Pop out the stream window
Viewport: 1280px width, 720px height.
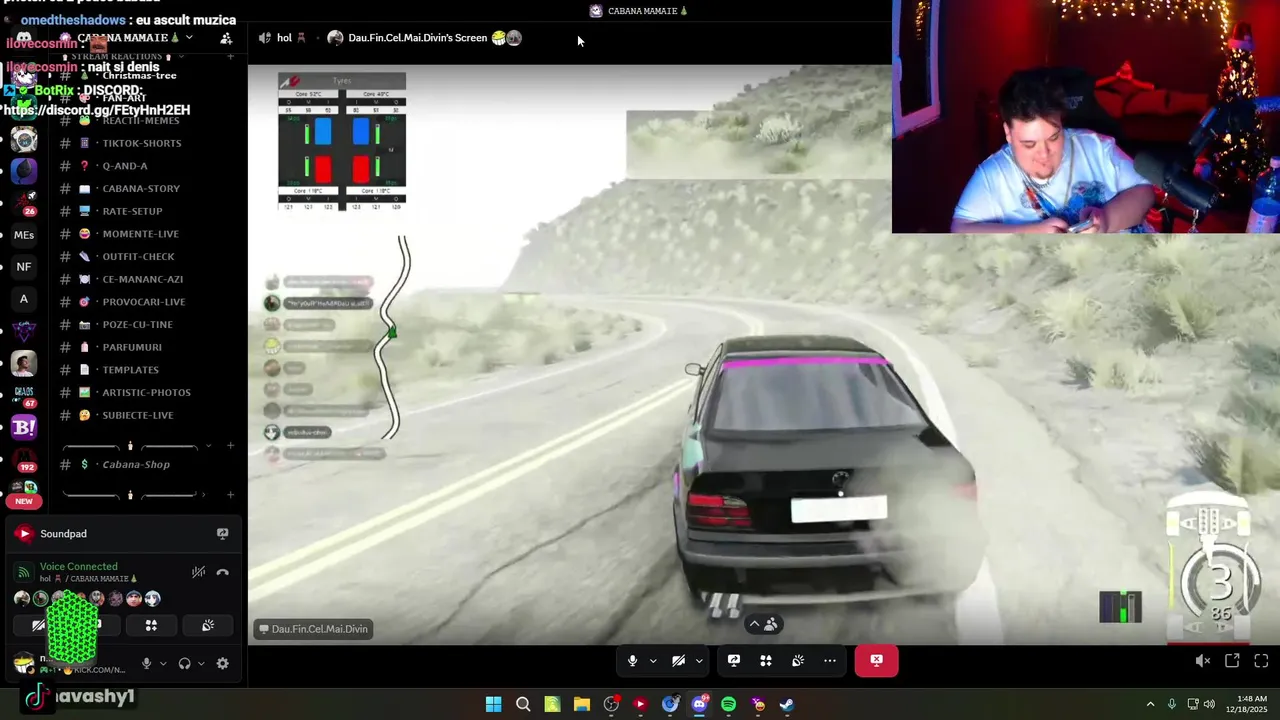tap(1232, 661)
